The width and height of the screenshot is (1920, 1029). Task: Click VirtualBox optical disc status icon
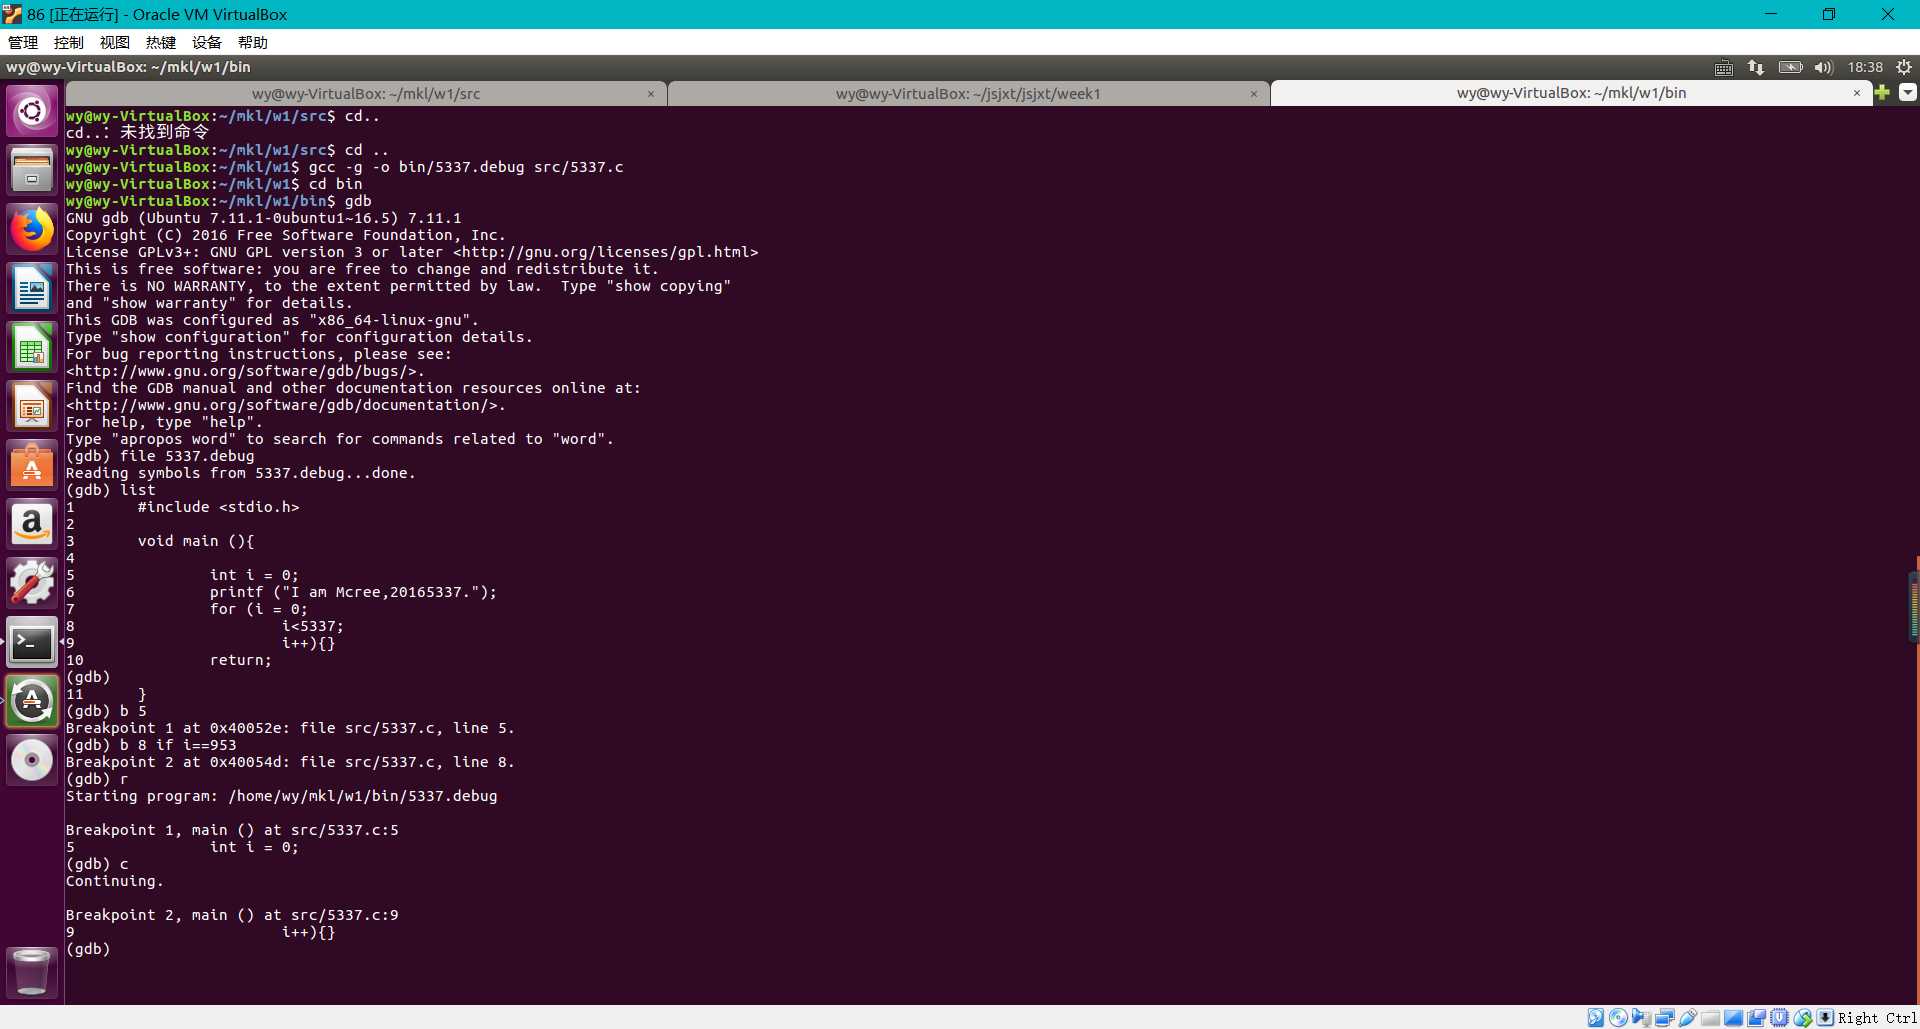1618,1018
